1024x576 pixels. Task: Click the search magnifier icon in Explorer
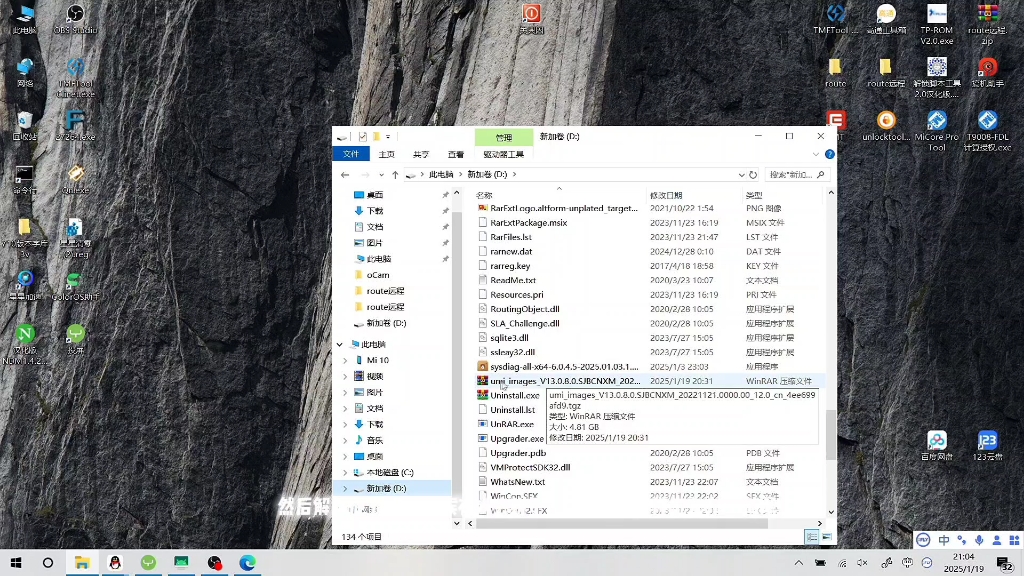point(821,174)
